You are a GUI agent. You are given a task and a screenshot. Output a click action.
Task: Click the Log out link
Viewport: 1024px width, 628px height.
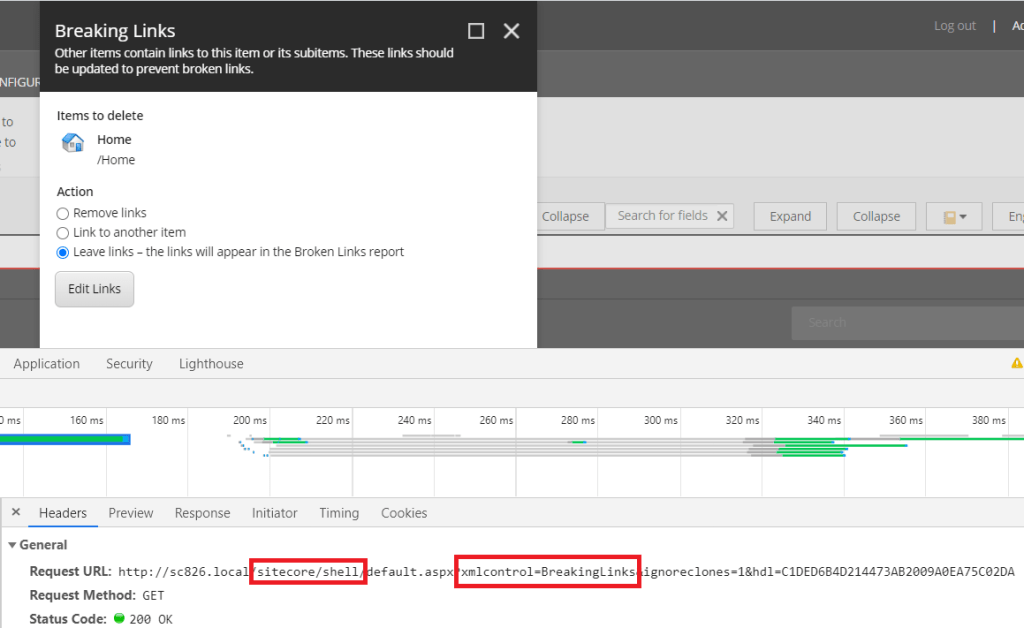(954, 26)
